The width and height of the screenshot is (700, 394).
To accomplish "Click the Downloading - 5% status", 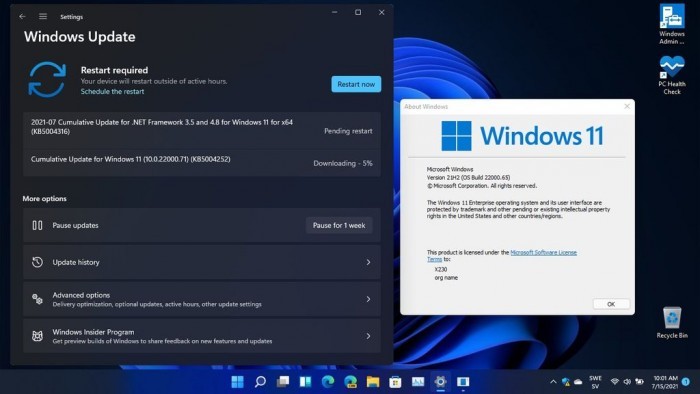I will 342,163.
